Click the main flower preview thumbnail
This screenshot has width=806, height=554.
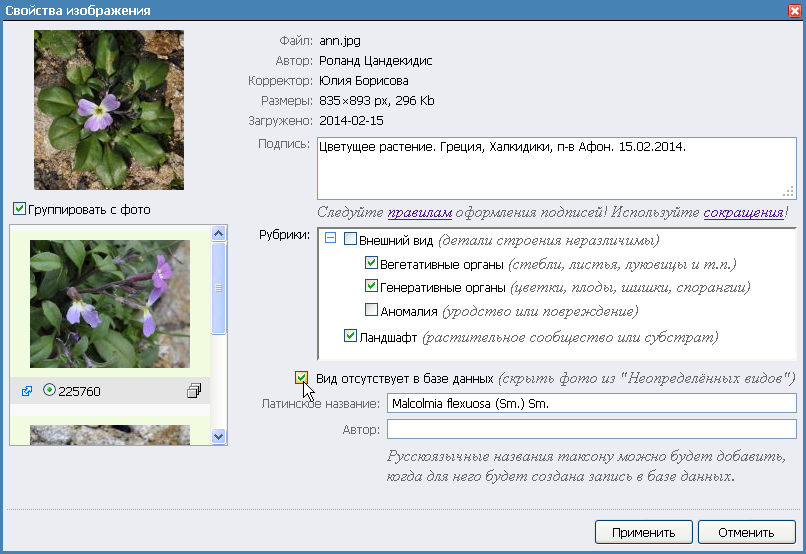[x=108, y=109]
